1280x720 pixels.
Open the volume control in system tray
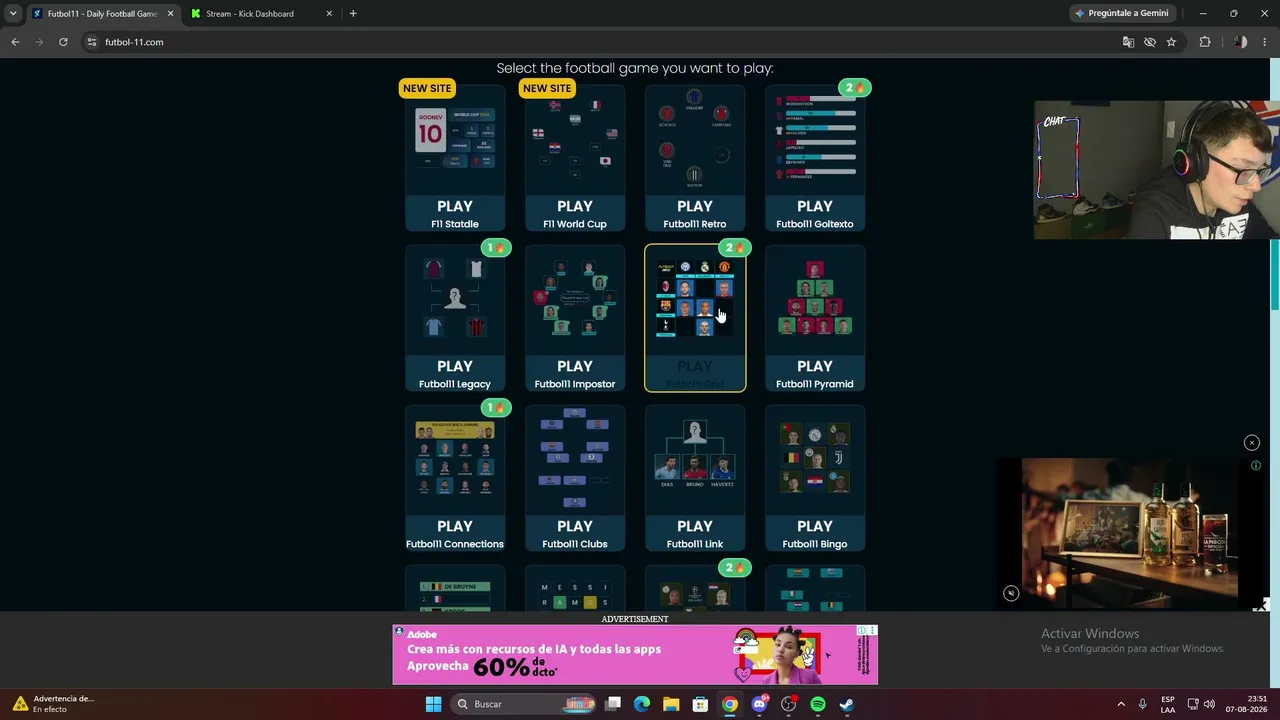point(1209,704)
